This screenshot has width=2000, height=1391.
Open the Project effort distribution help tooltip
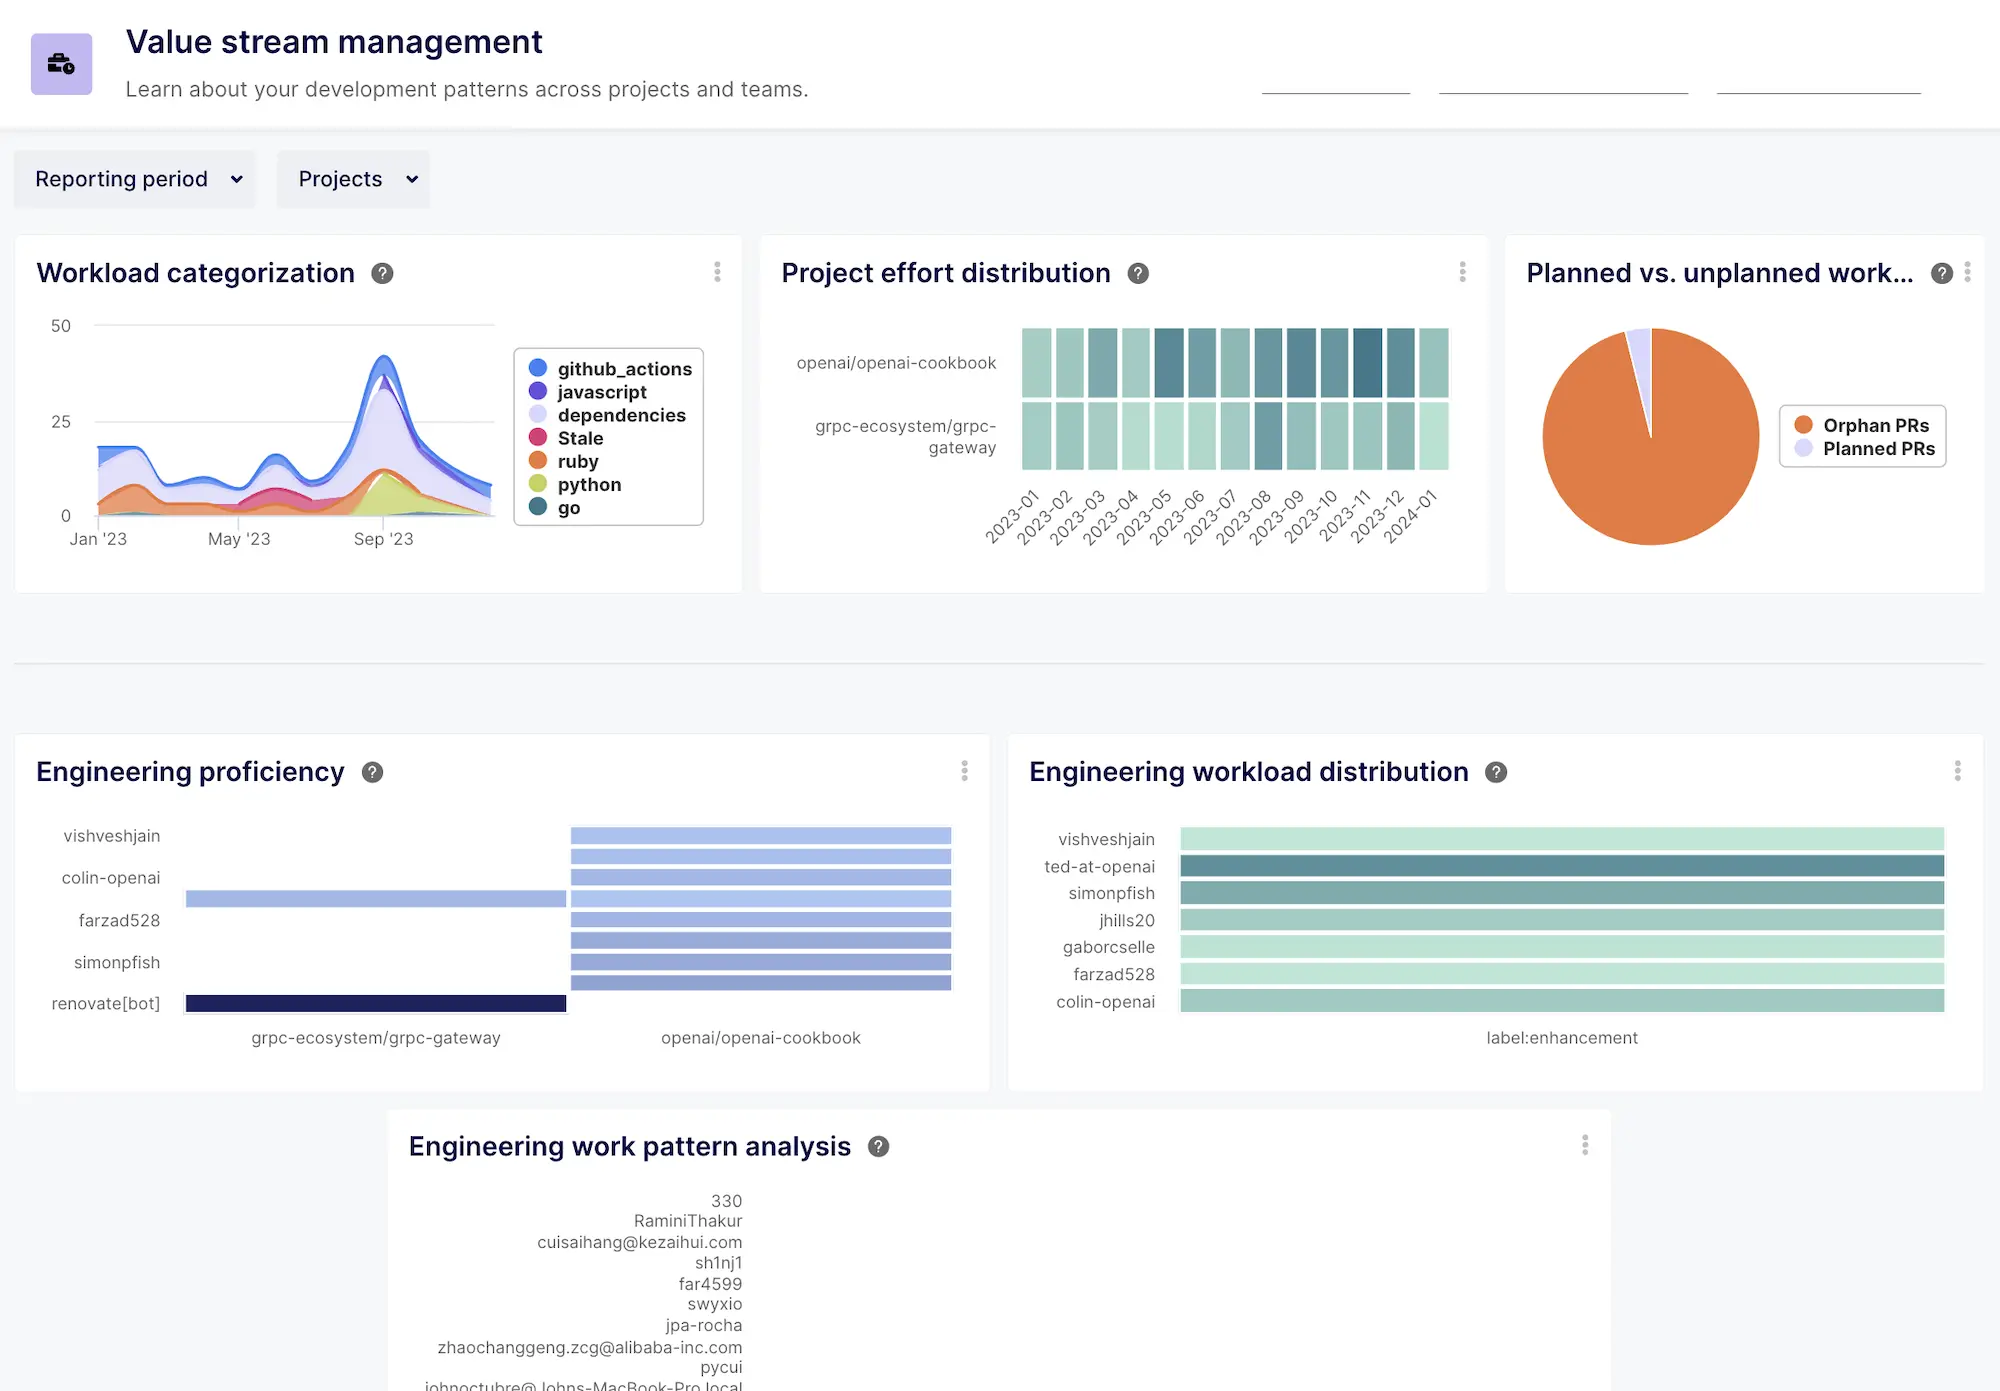(x=1138, y=273)
